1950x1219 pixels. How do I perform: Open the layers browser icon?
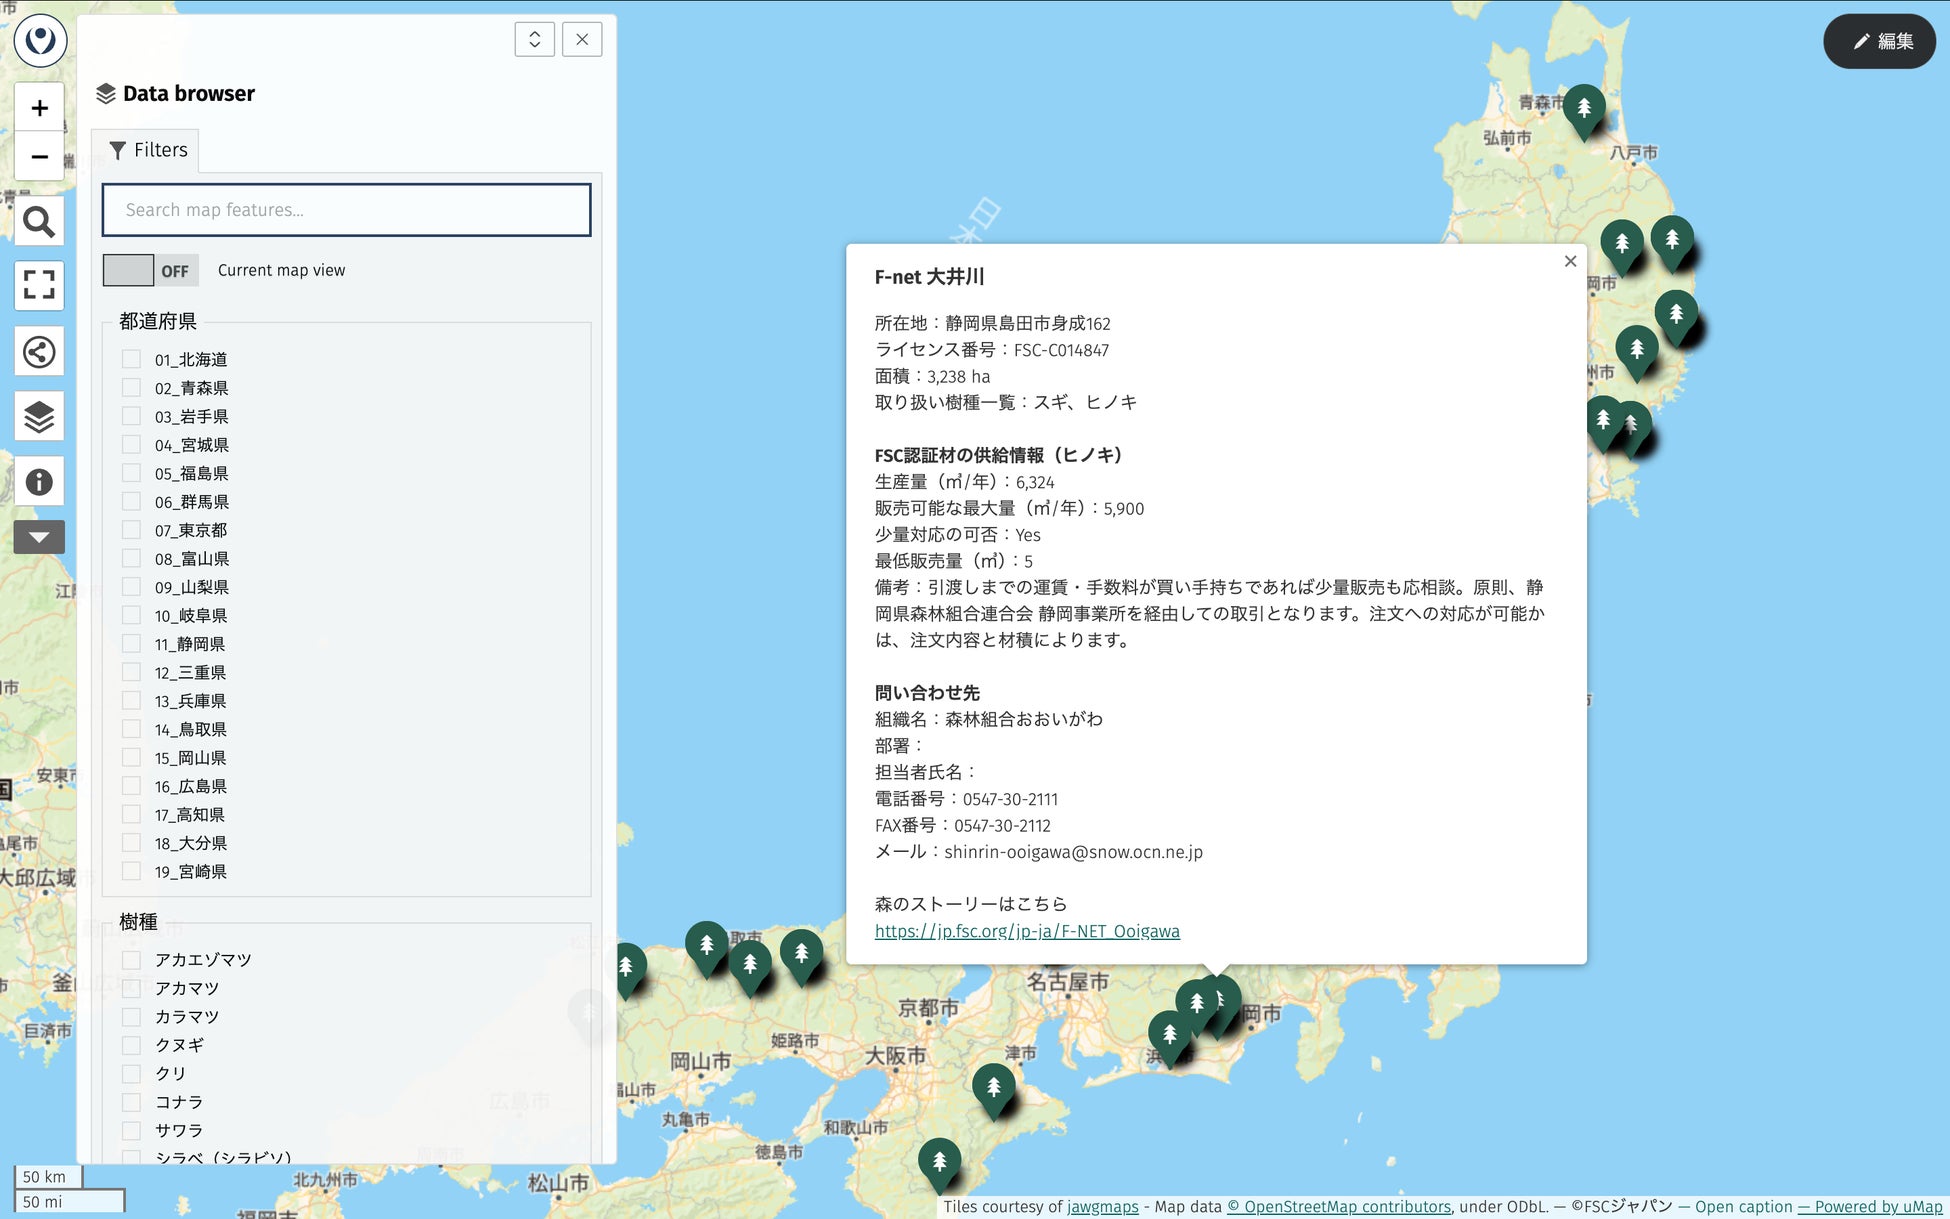click(39, 417)
